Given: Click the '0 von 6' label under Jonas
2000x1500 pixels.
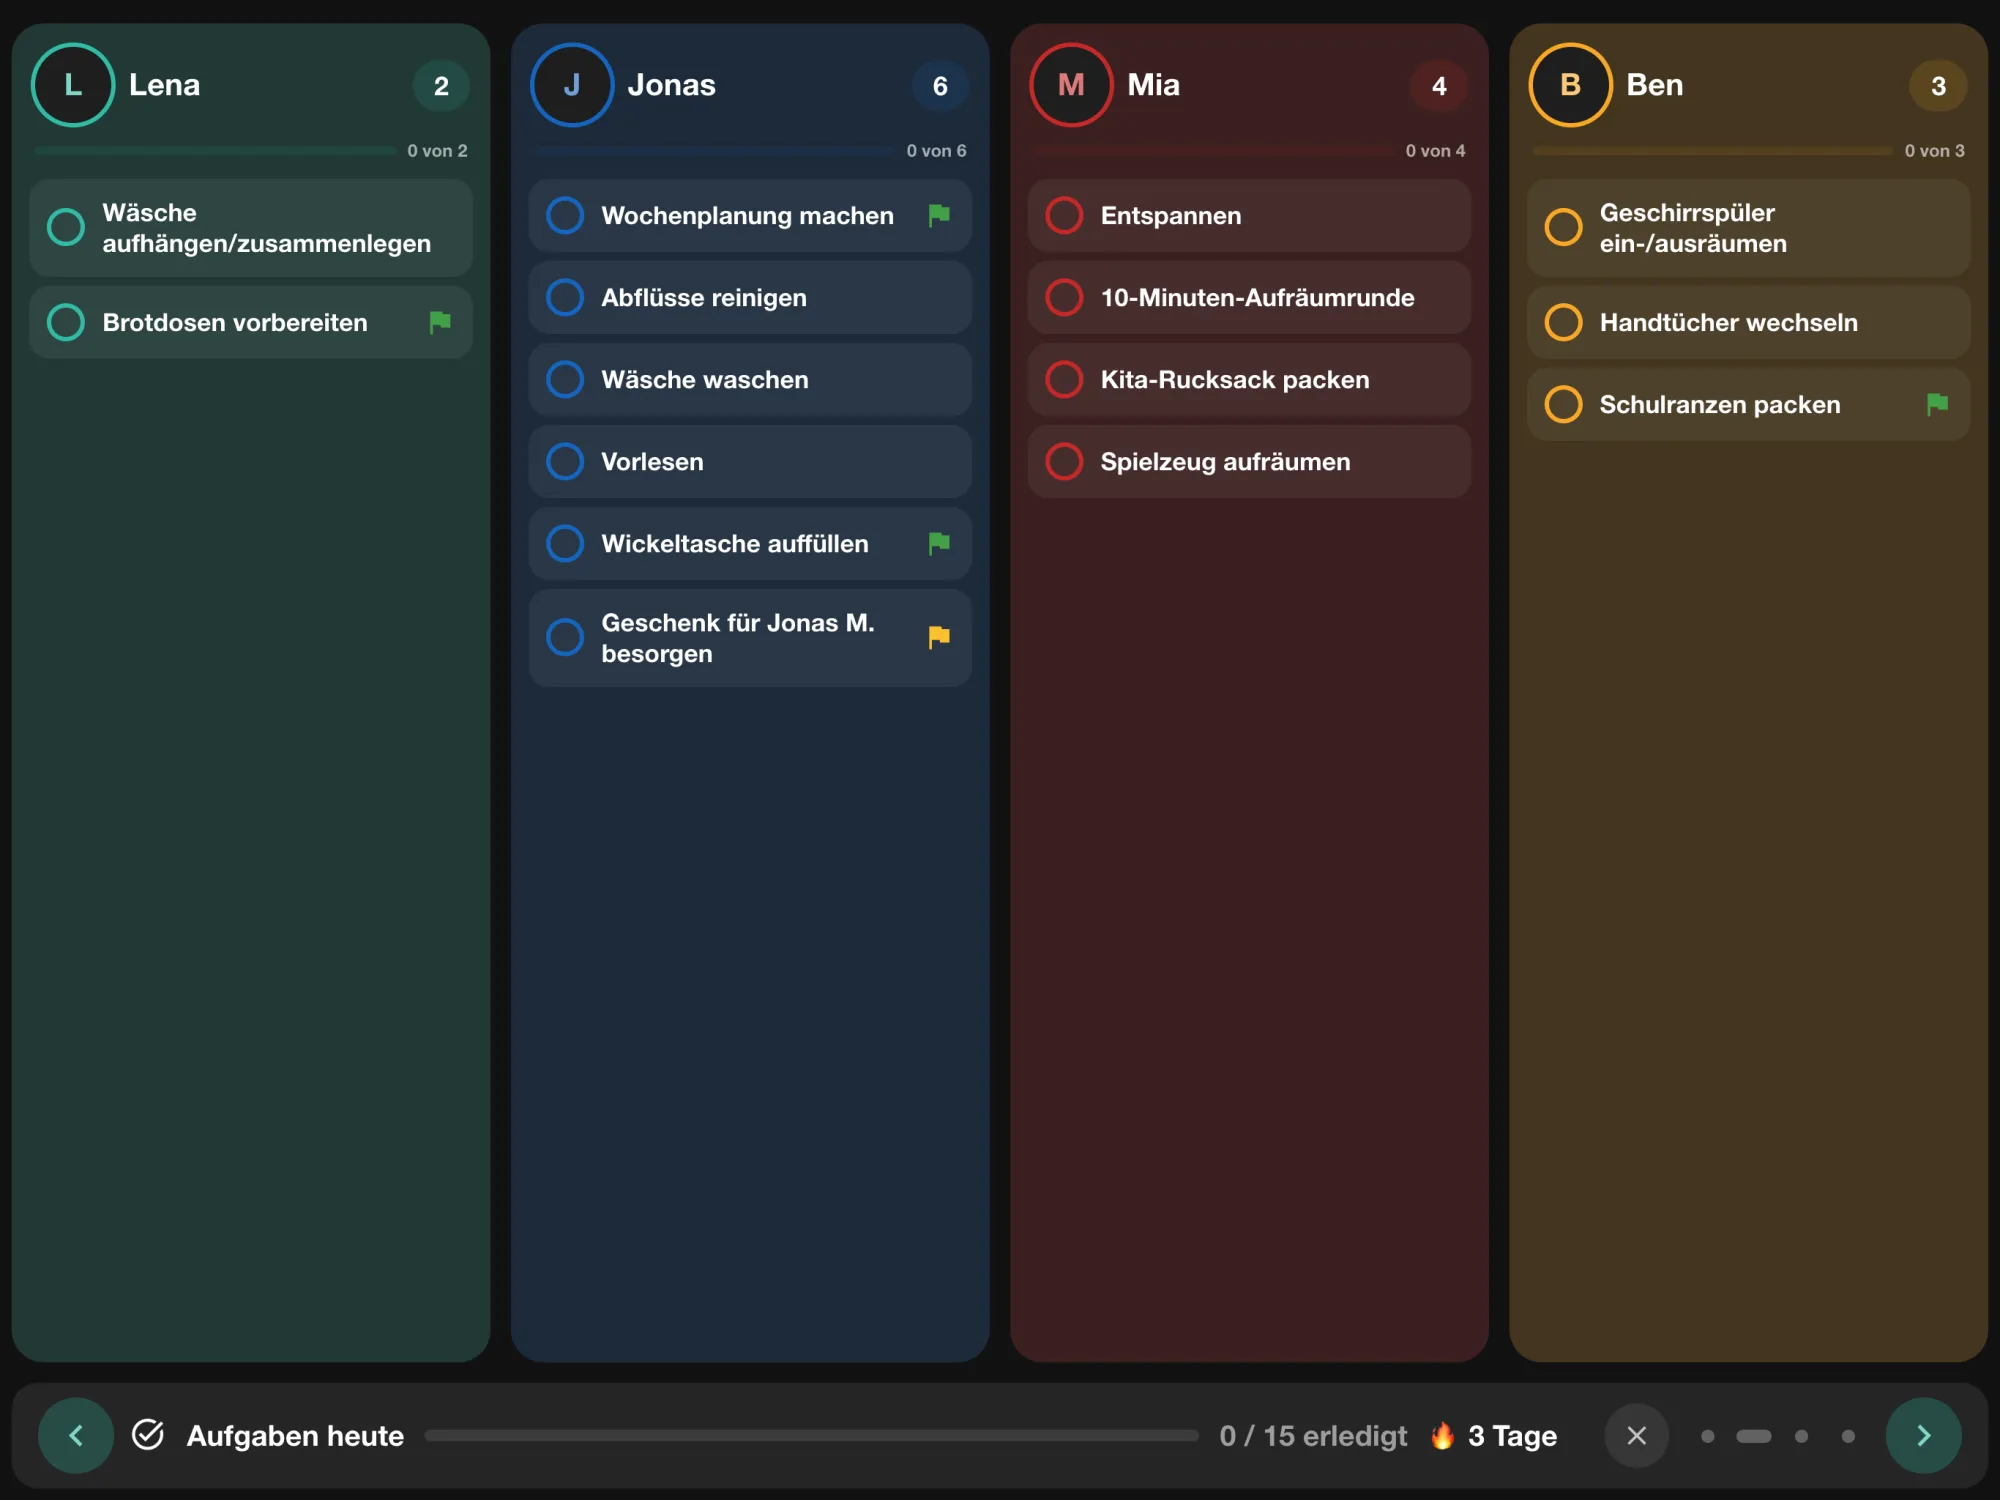Looking at the screenshot, I should click(x=936, y=151).
